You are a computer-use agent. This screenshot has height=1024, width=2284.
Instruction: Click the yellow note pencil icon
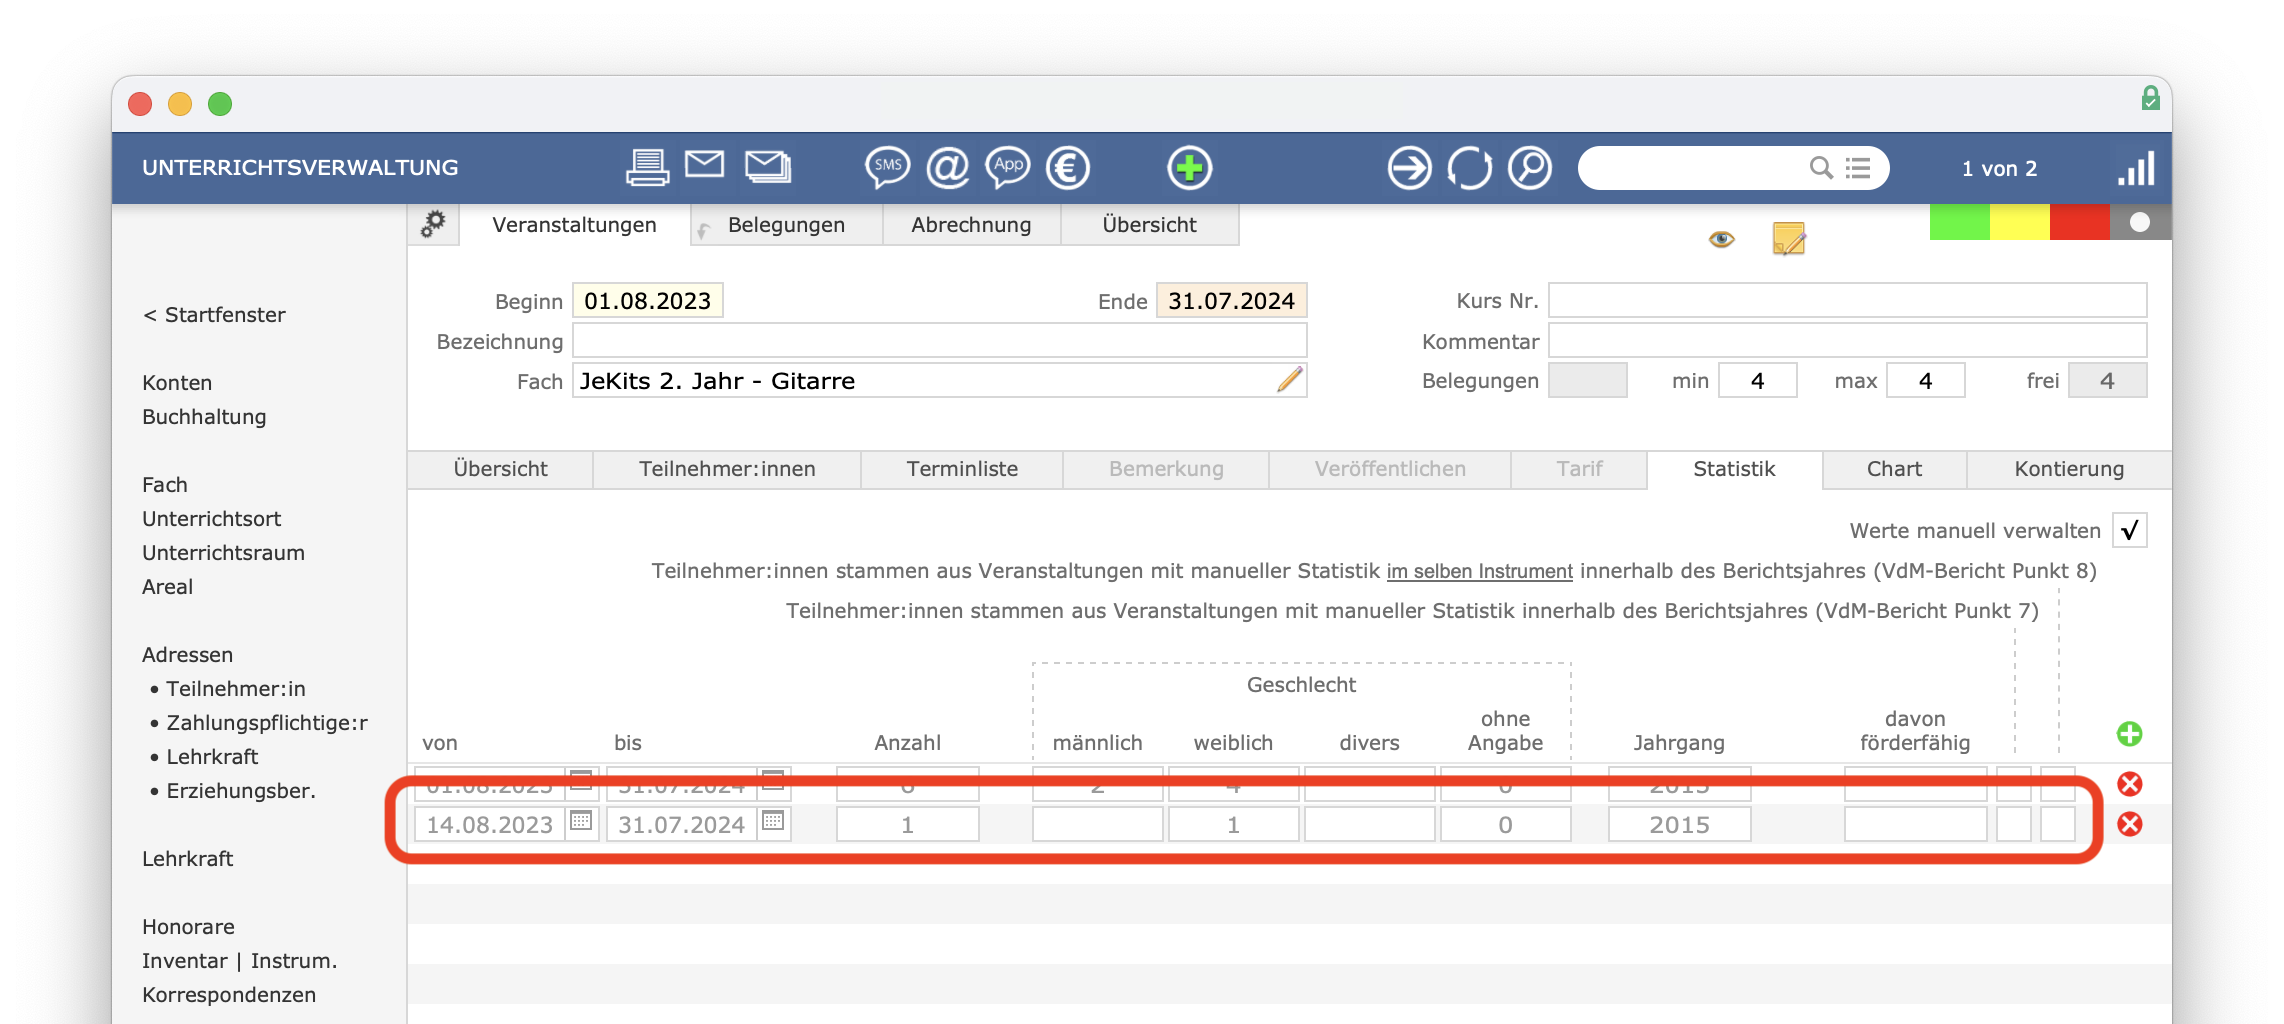coord(1789,238)
